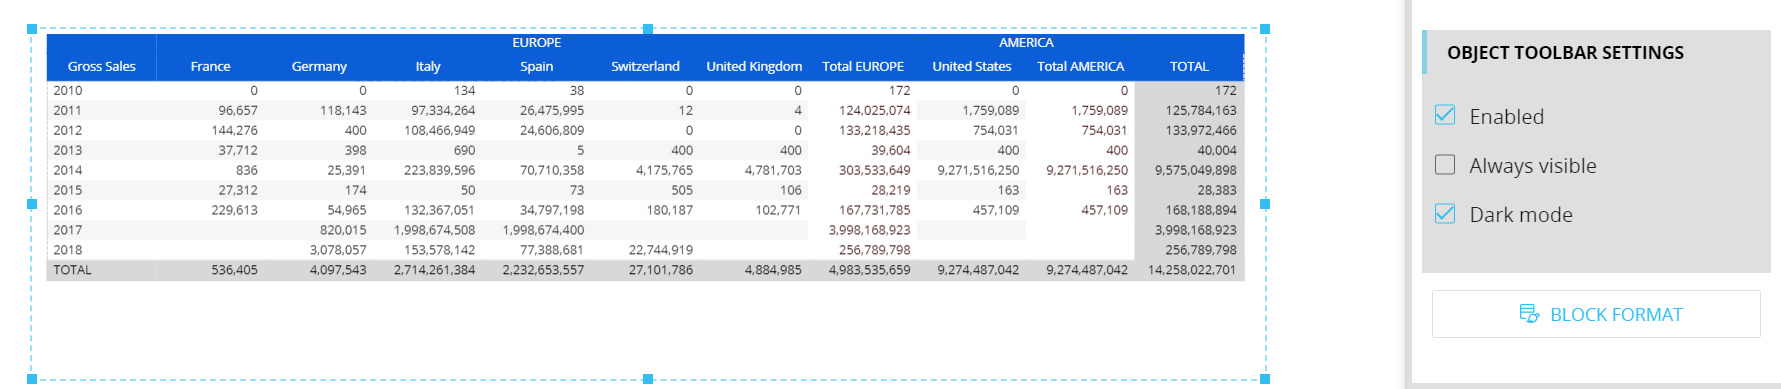Disable the Dark mode checkbox
This screenshot has height=389, width=1781.
pos(1445,213)
